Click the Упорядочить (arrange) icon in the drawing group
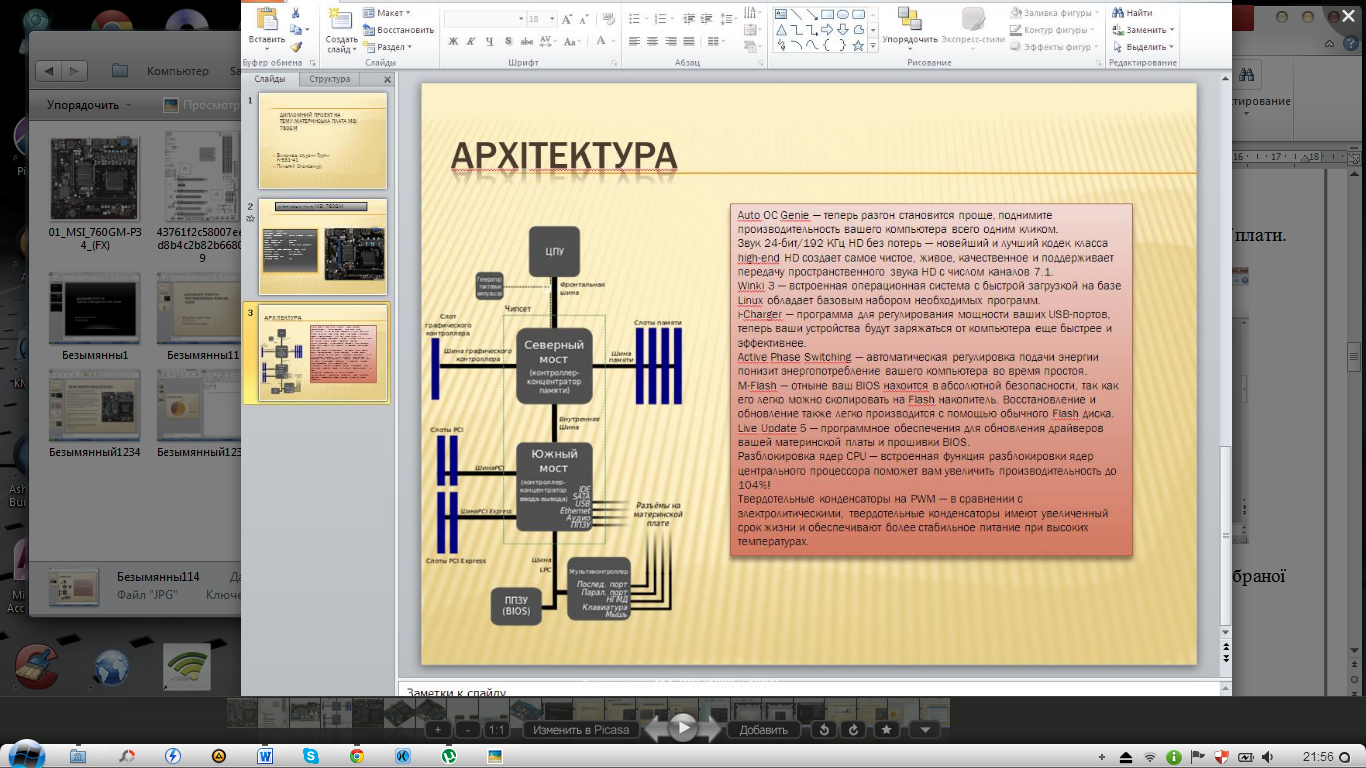Viewport: 1366px width, 768px height. 909,18
